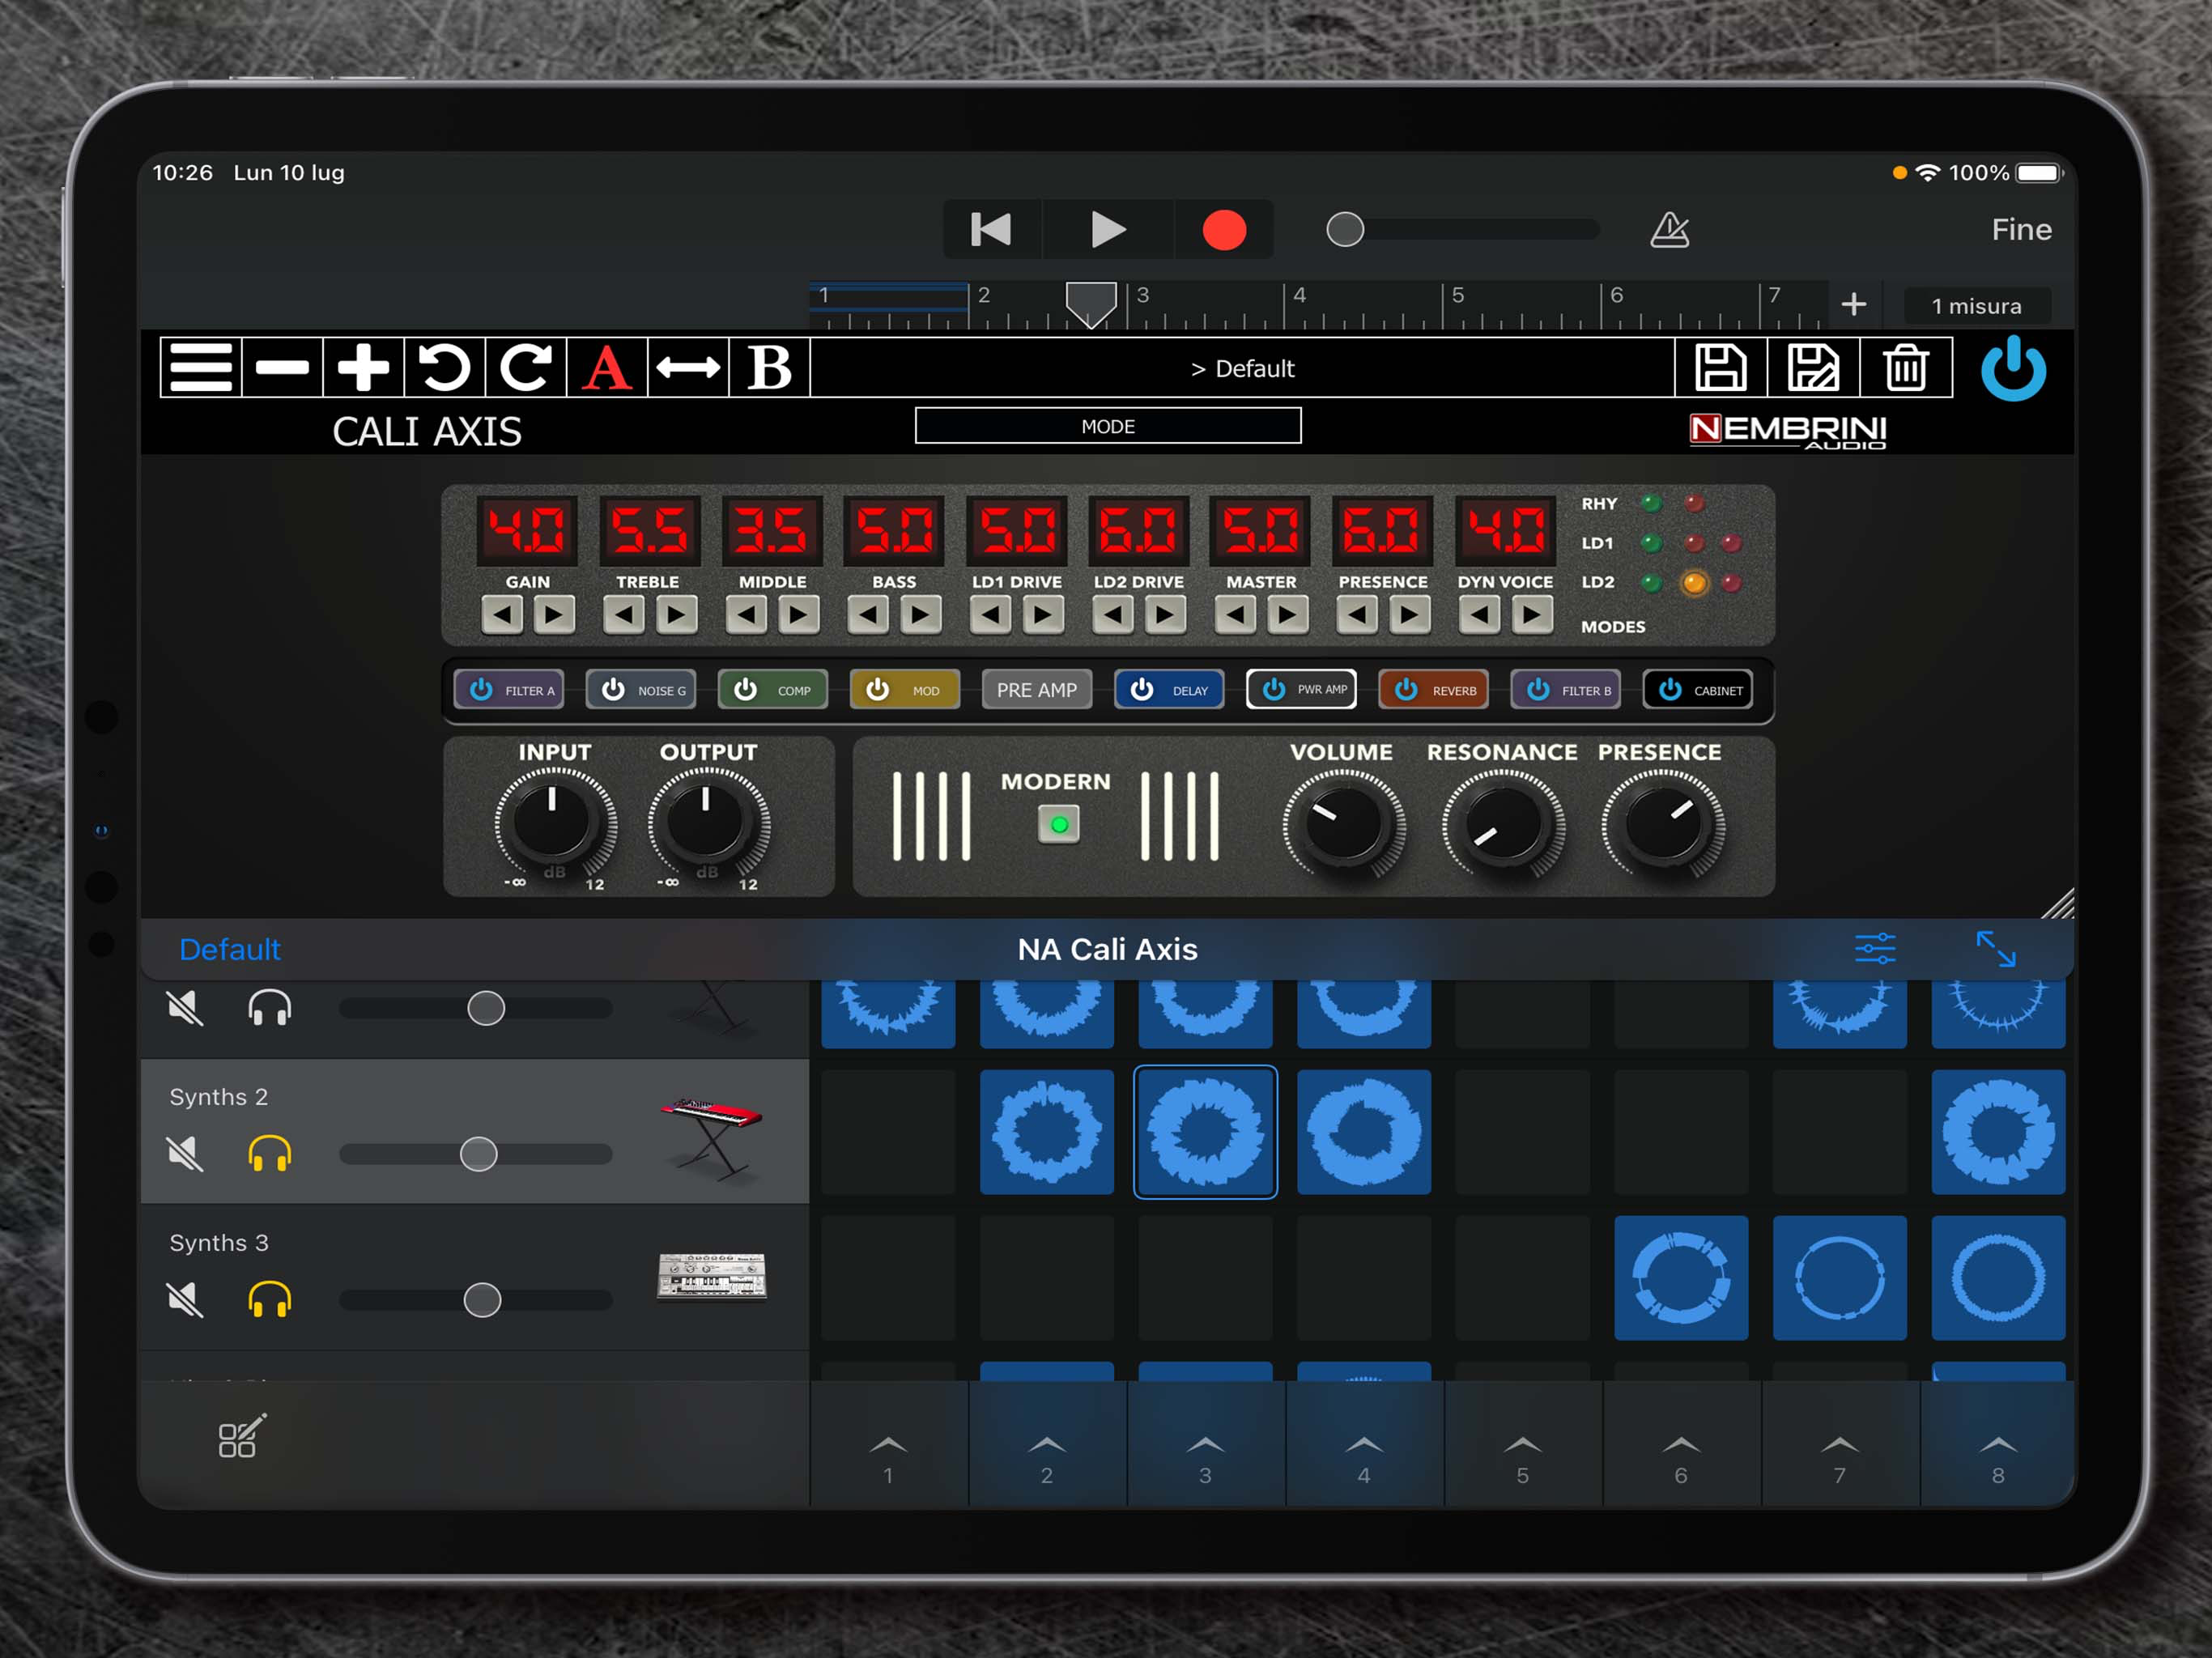Click the trash delete preset icon
Image resolution: width=2212 pixels, height=1658 pixels.
click(1905, 368)
